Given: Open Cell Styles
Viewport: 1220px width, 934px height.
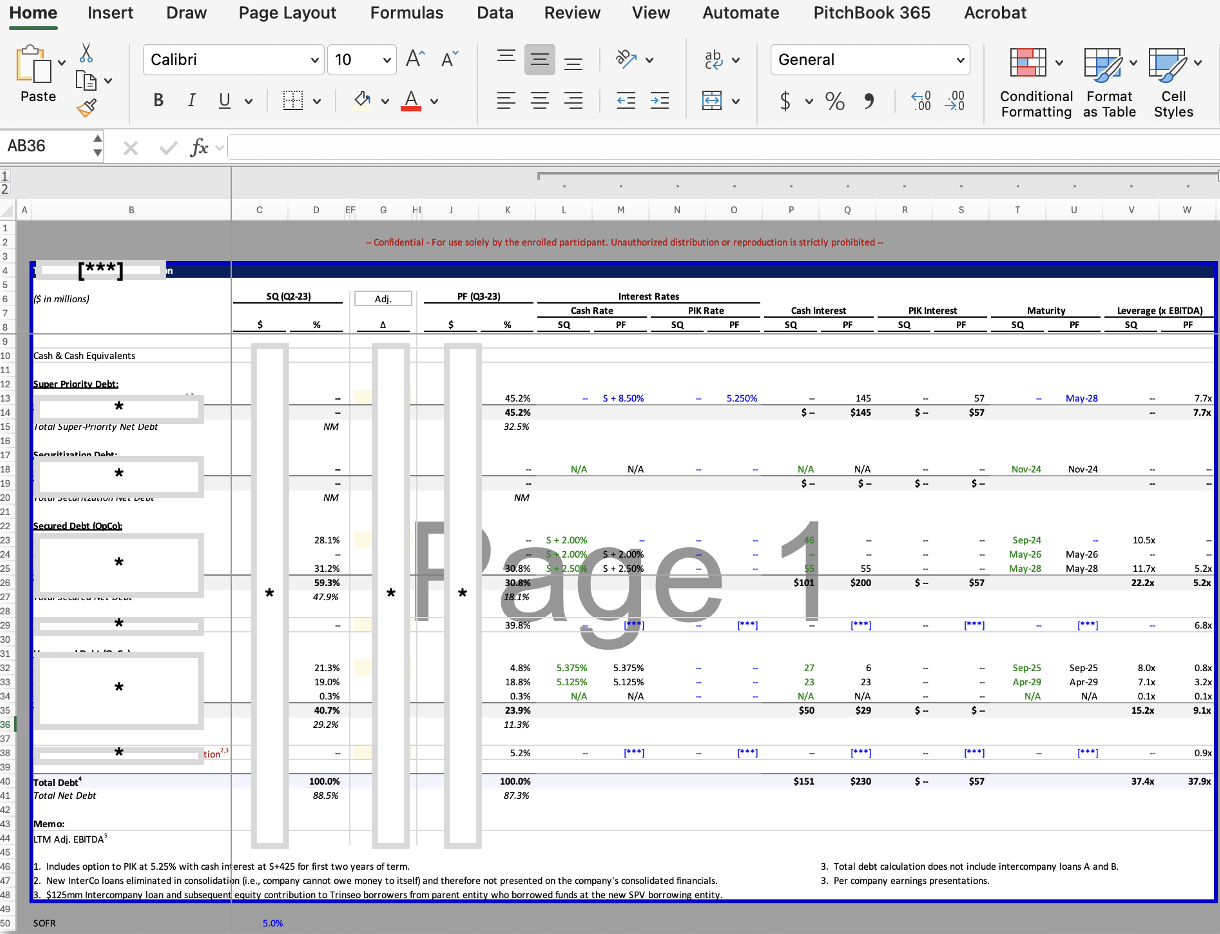Looking at the screenshot, I should click(x=1174, y=82).
